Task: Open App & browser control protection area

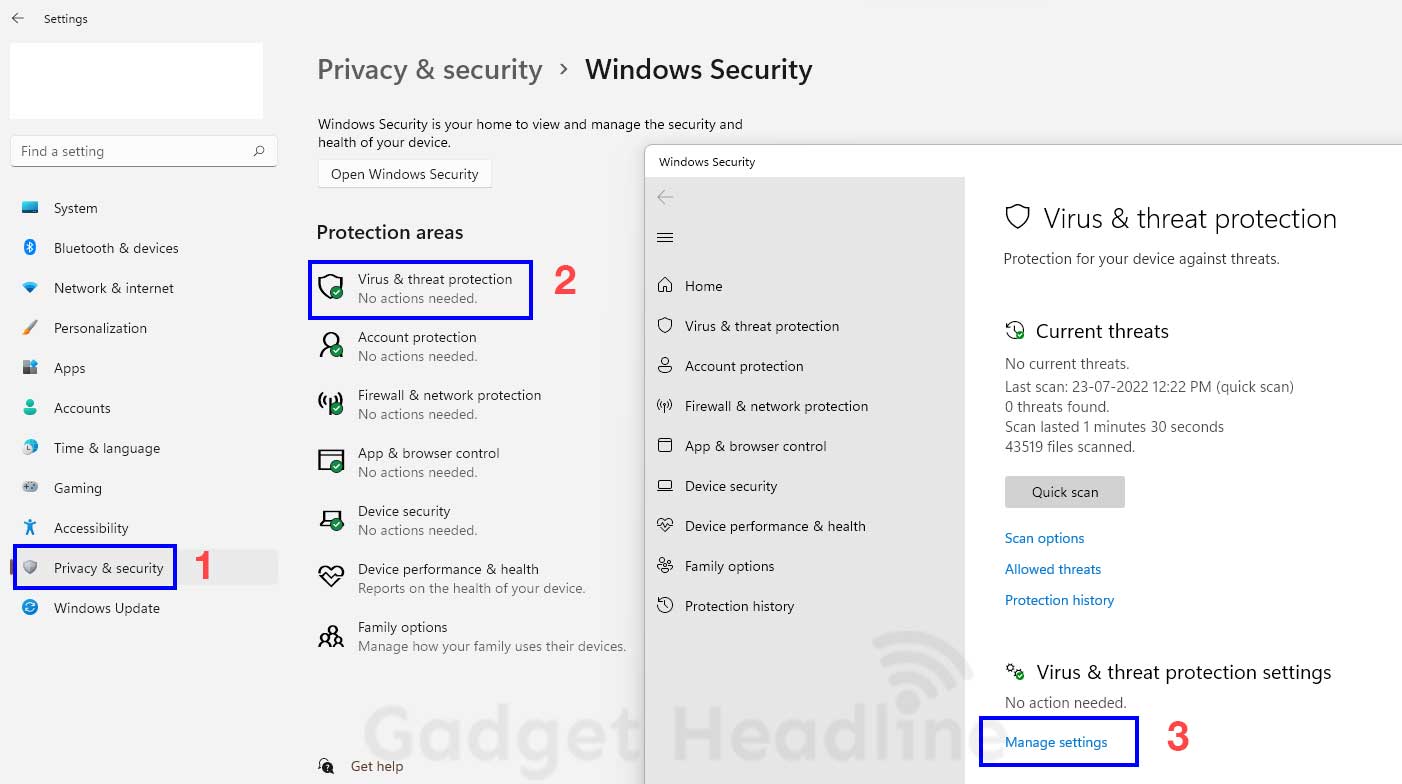Action: pyautogui.click(x=428, y=462)
